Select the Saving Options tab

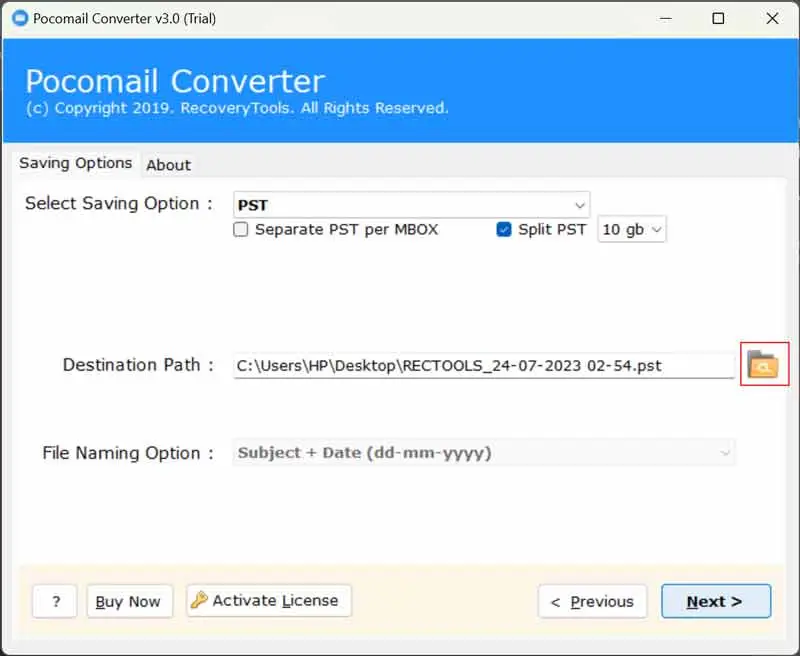tap(76, 163)
